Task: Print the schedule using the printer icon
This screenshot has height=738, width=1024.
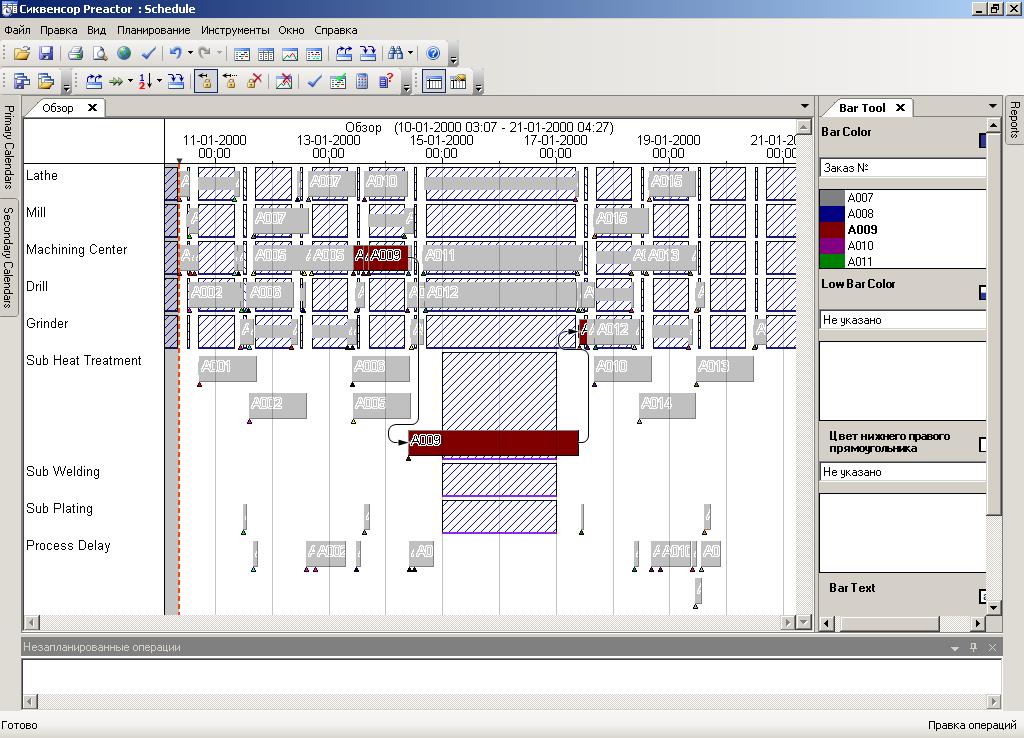Action: [x=76, y=54]
